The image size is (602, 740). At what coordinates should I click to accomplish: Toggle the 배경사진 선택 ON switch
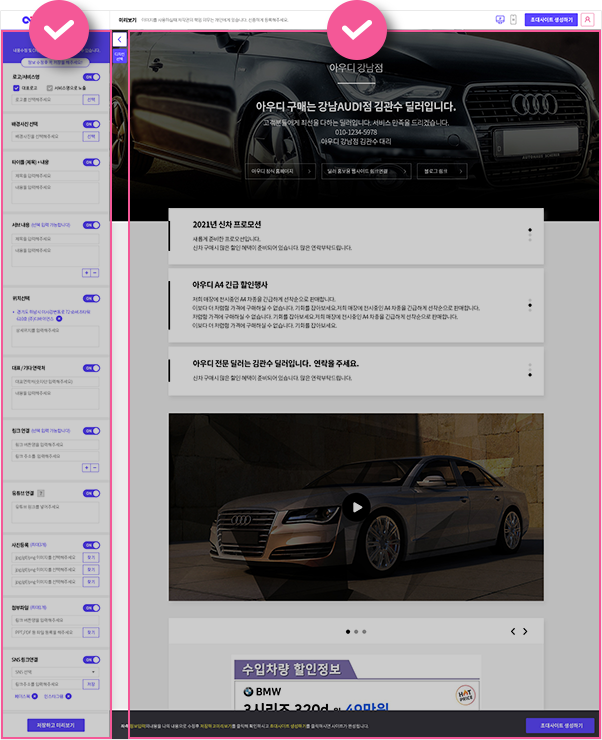(x=92, y=124)
